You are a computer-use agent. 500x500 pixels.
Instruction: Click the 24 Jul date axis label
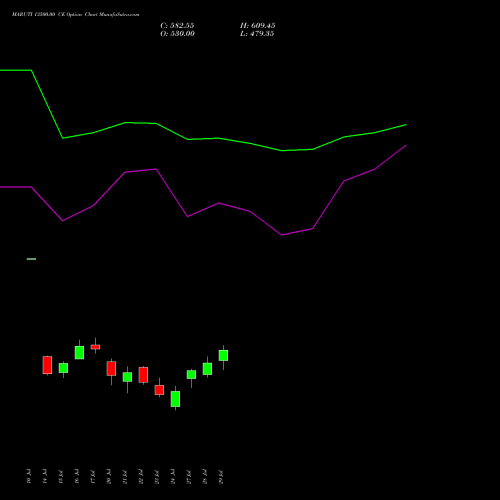173,476
